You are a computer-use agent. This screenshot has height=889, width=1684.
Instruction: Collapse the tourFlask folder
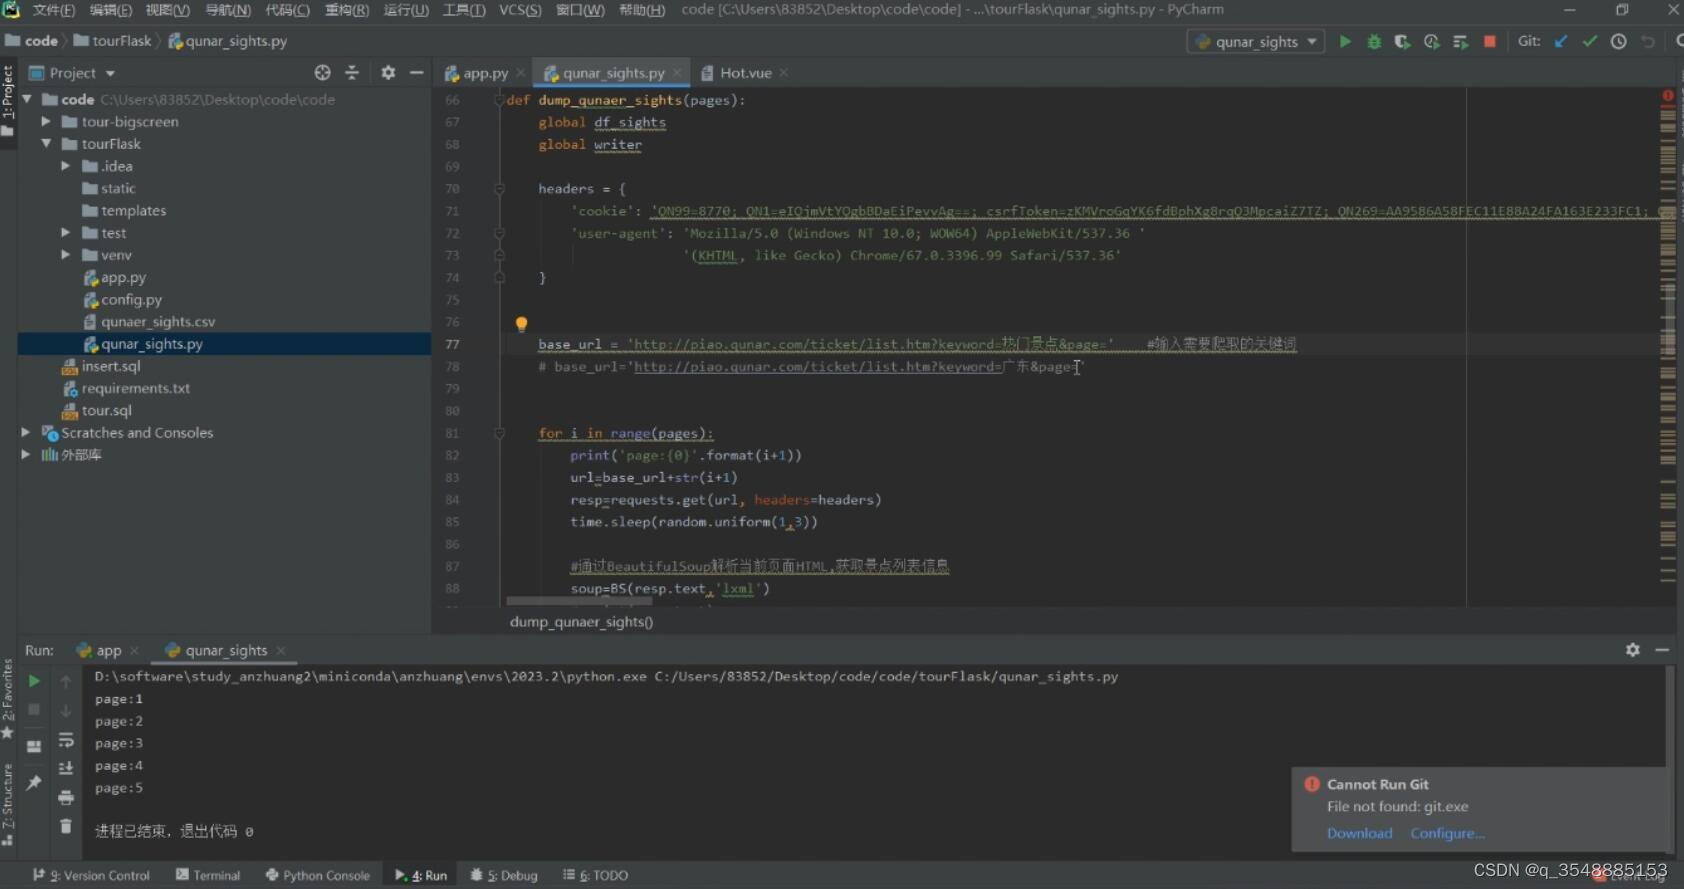click(x=46, y=143)
